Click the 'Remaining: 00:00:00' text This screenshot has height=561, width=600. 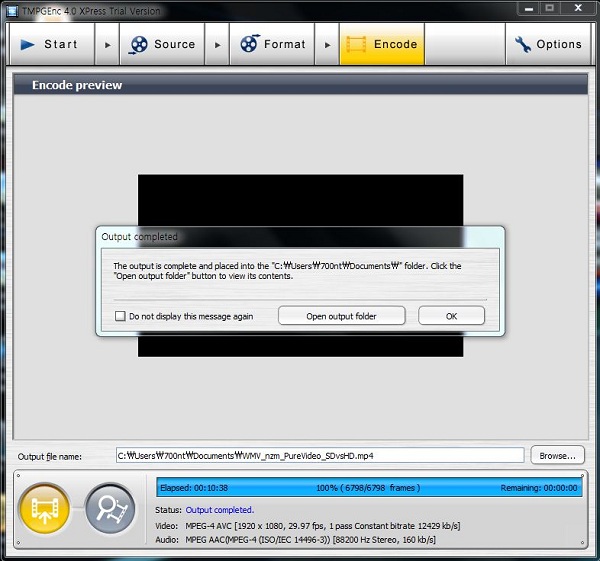pyautogui.click(x=539, y=488)
